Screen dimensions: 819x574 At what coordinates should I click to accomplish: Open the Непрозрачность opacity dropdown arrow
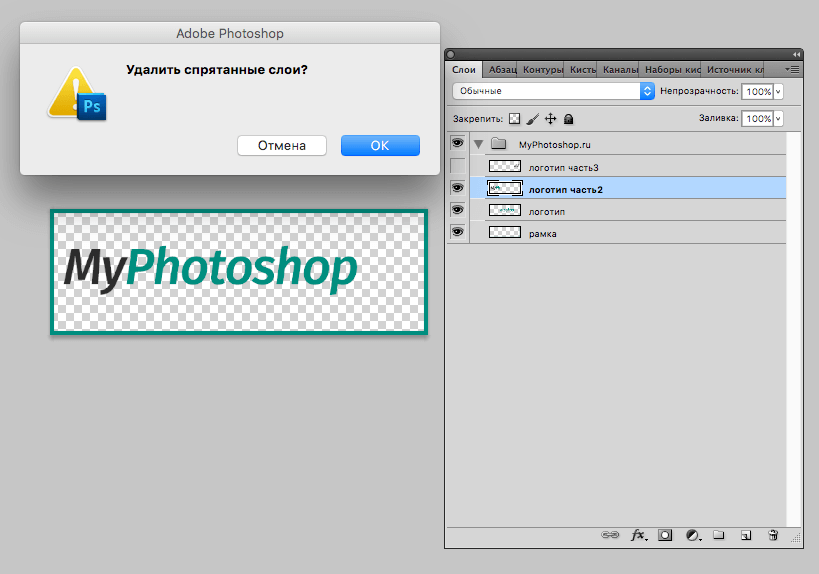778,91
